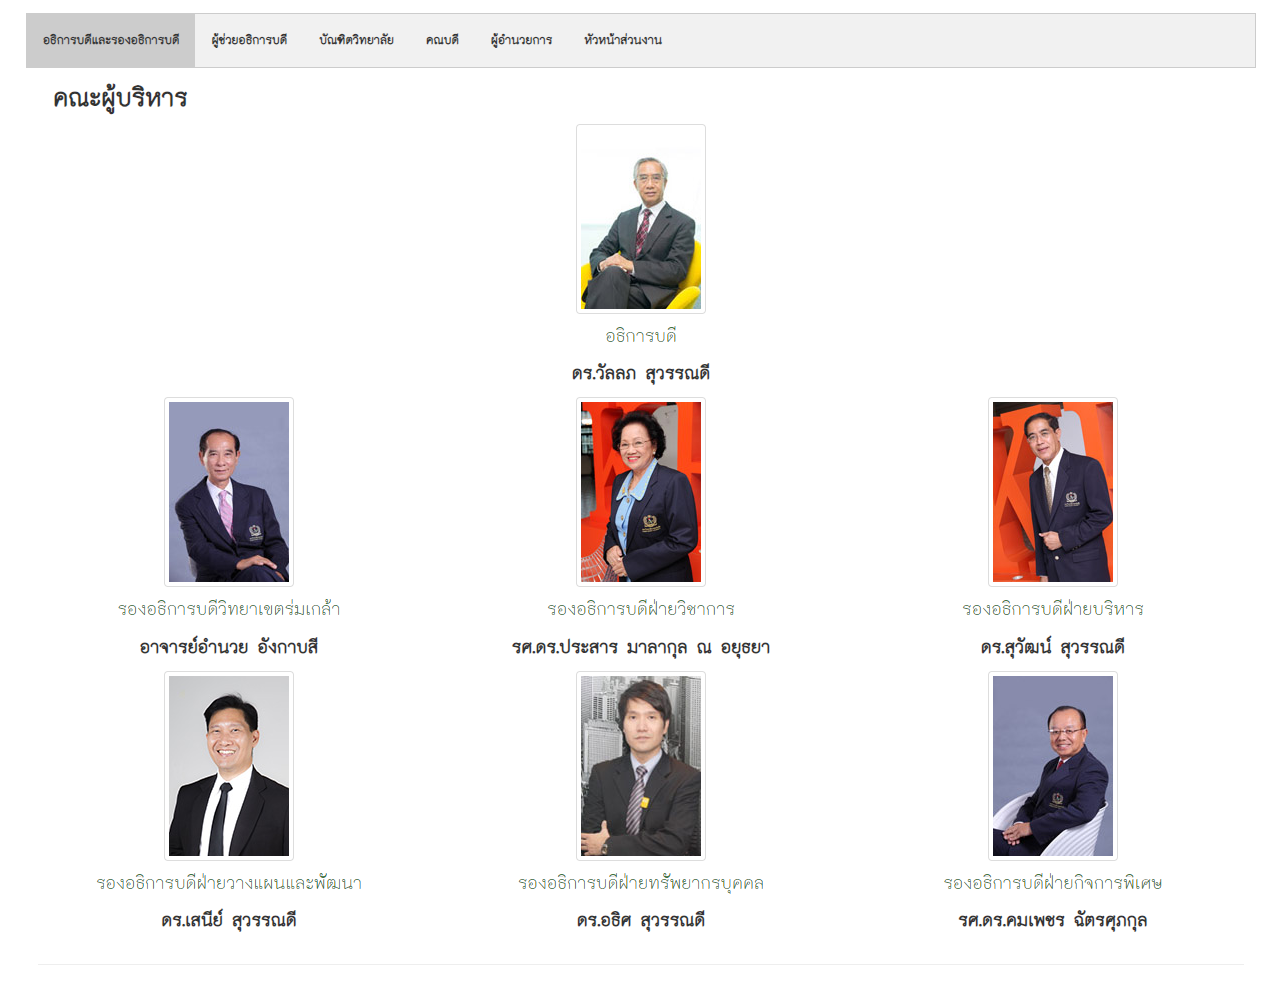The image size is (1269, 995).
Task: Switch to the ผู้ช่วยอธิการบดี tab
Action: point(249,40)
